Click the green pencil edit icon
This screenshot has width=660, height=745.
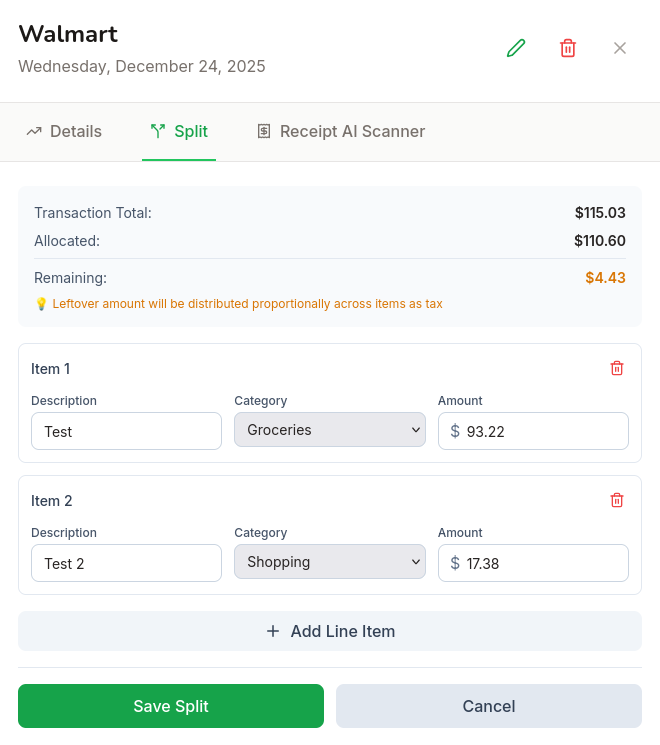516,48
